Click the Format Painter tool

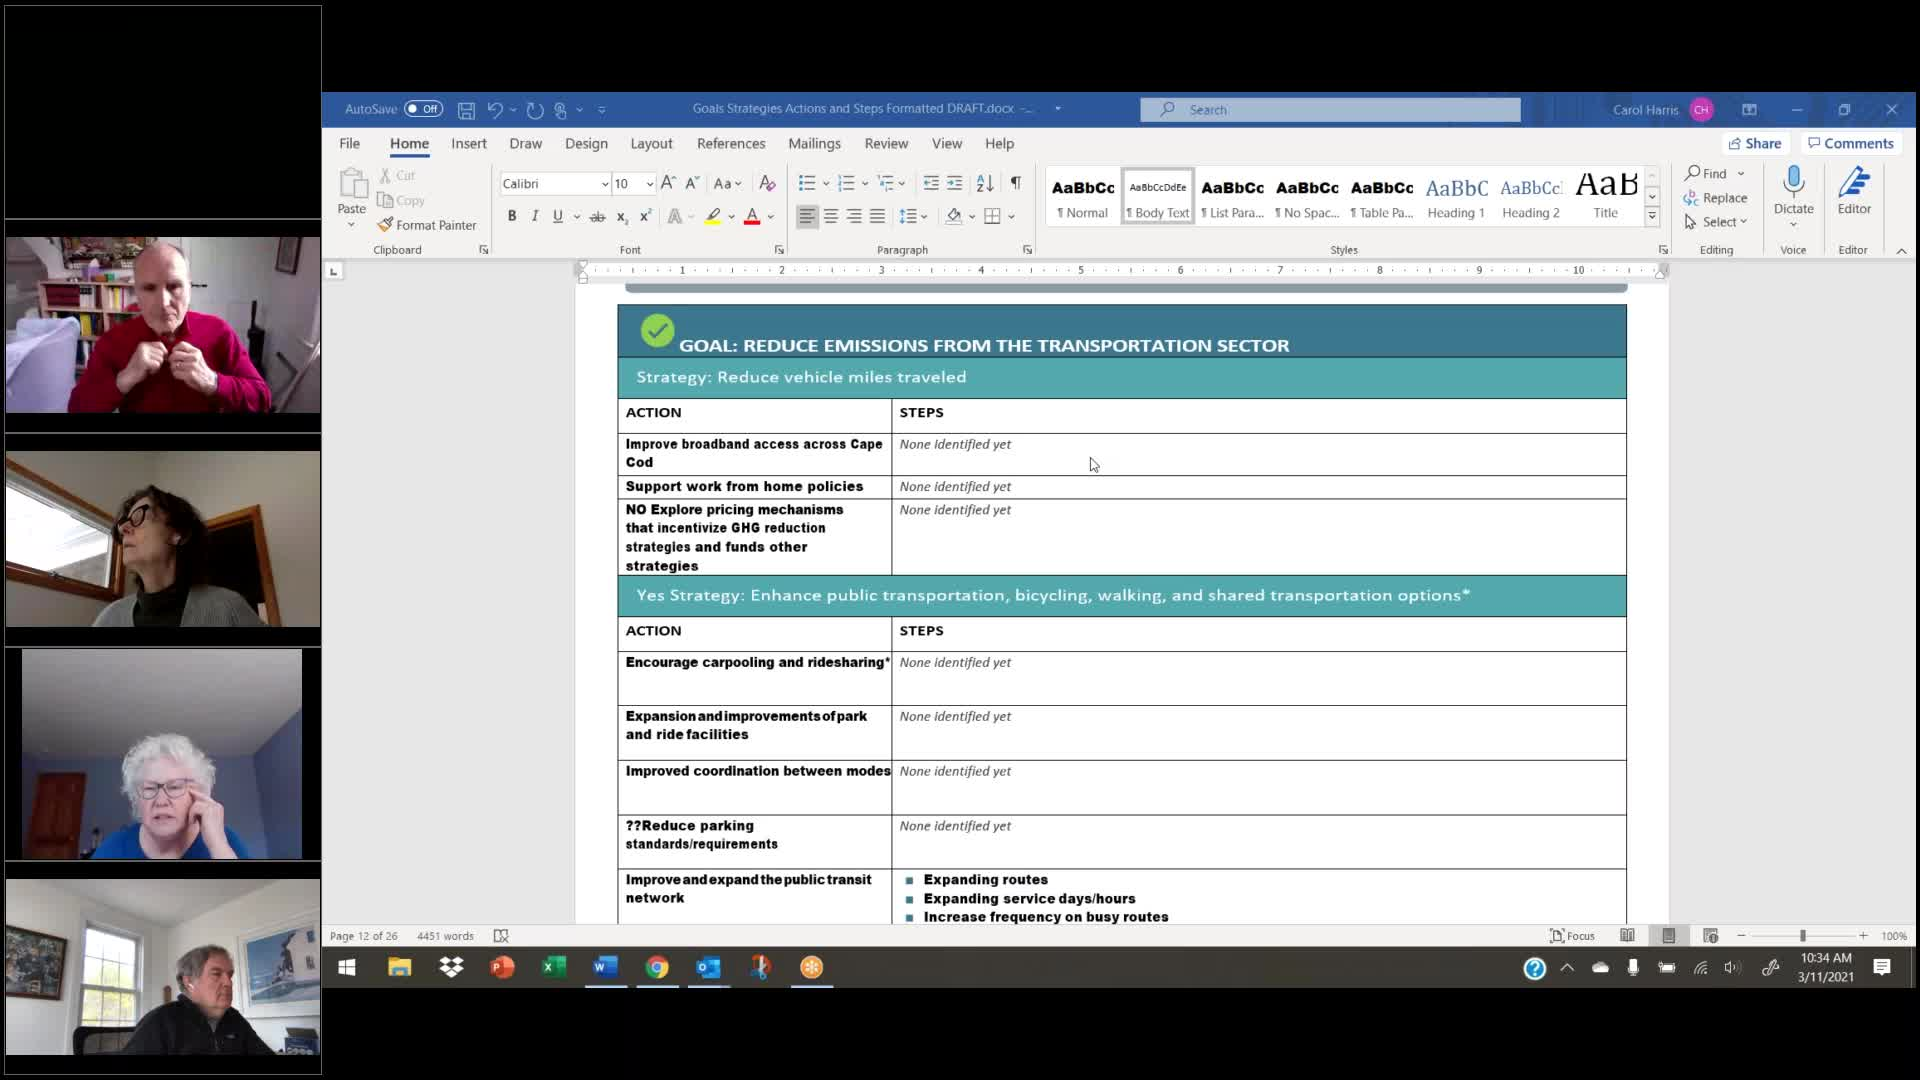(x=427, y=225)
